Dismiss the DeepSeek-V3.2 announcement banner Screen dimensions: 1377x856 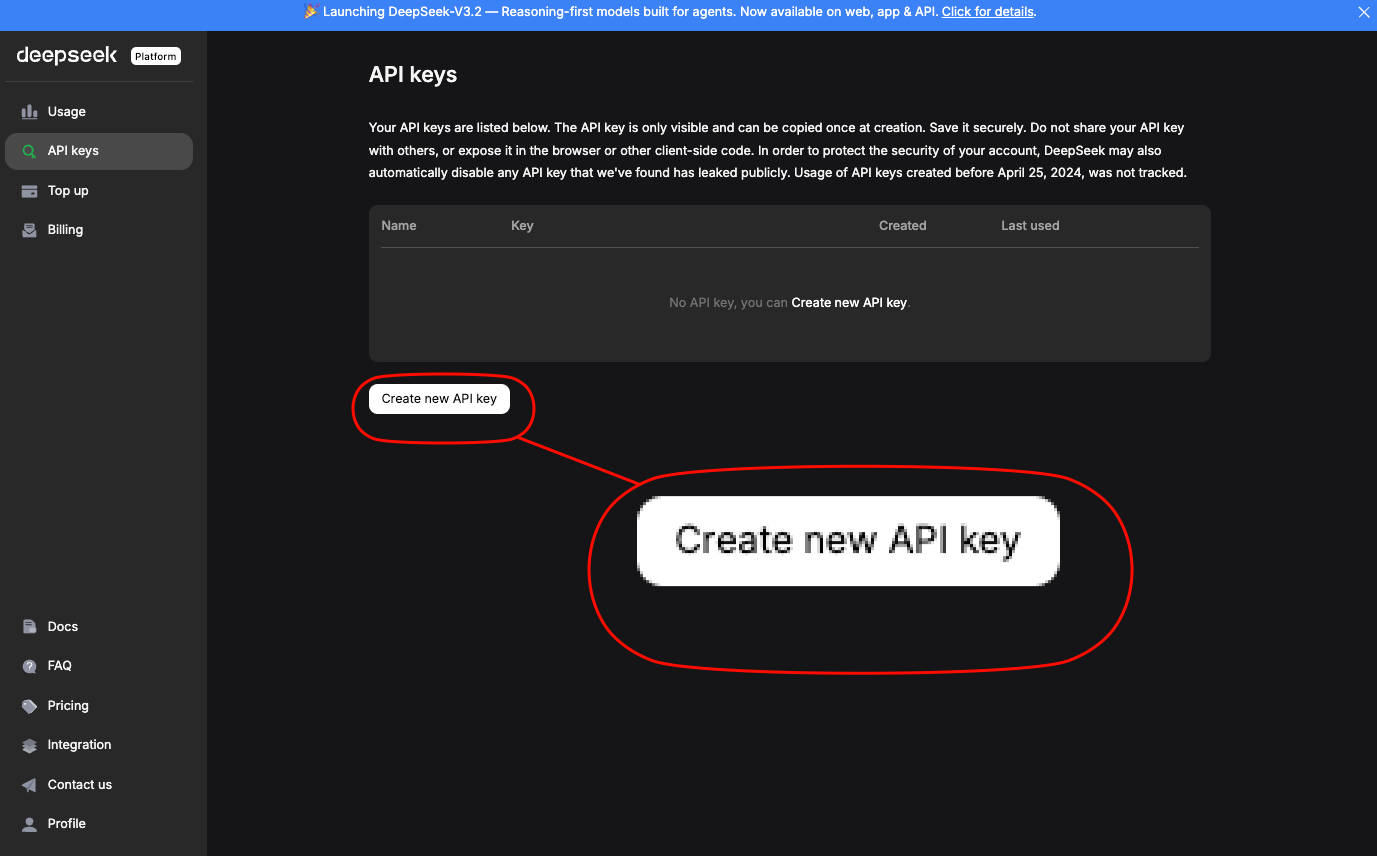coord(1364,13)
